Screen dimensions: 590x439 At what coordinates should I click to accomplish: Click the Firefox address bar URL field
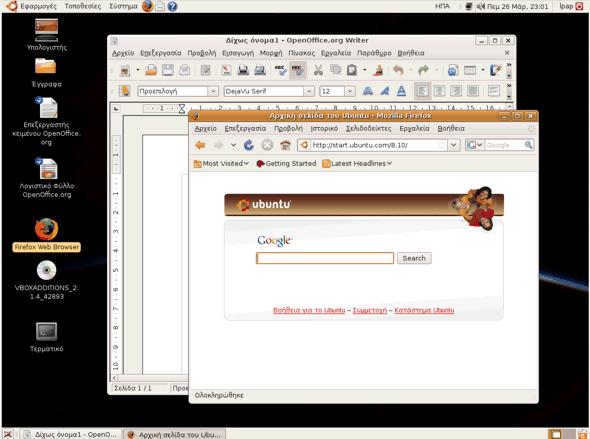tap(373, 145)
